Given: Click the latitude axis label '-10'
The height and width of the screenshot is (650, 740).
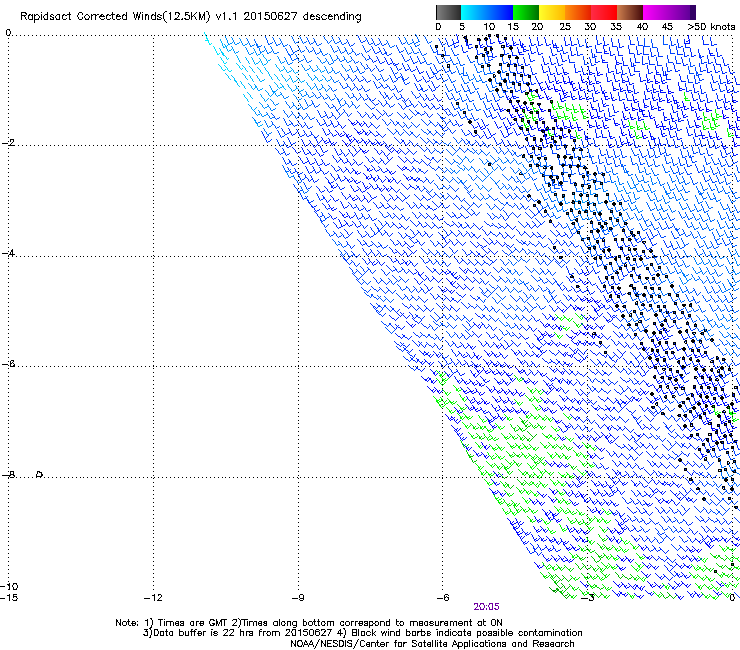Looking at the screenshot, I should tap(9, 586).
